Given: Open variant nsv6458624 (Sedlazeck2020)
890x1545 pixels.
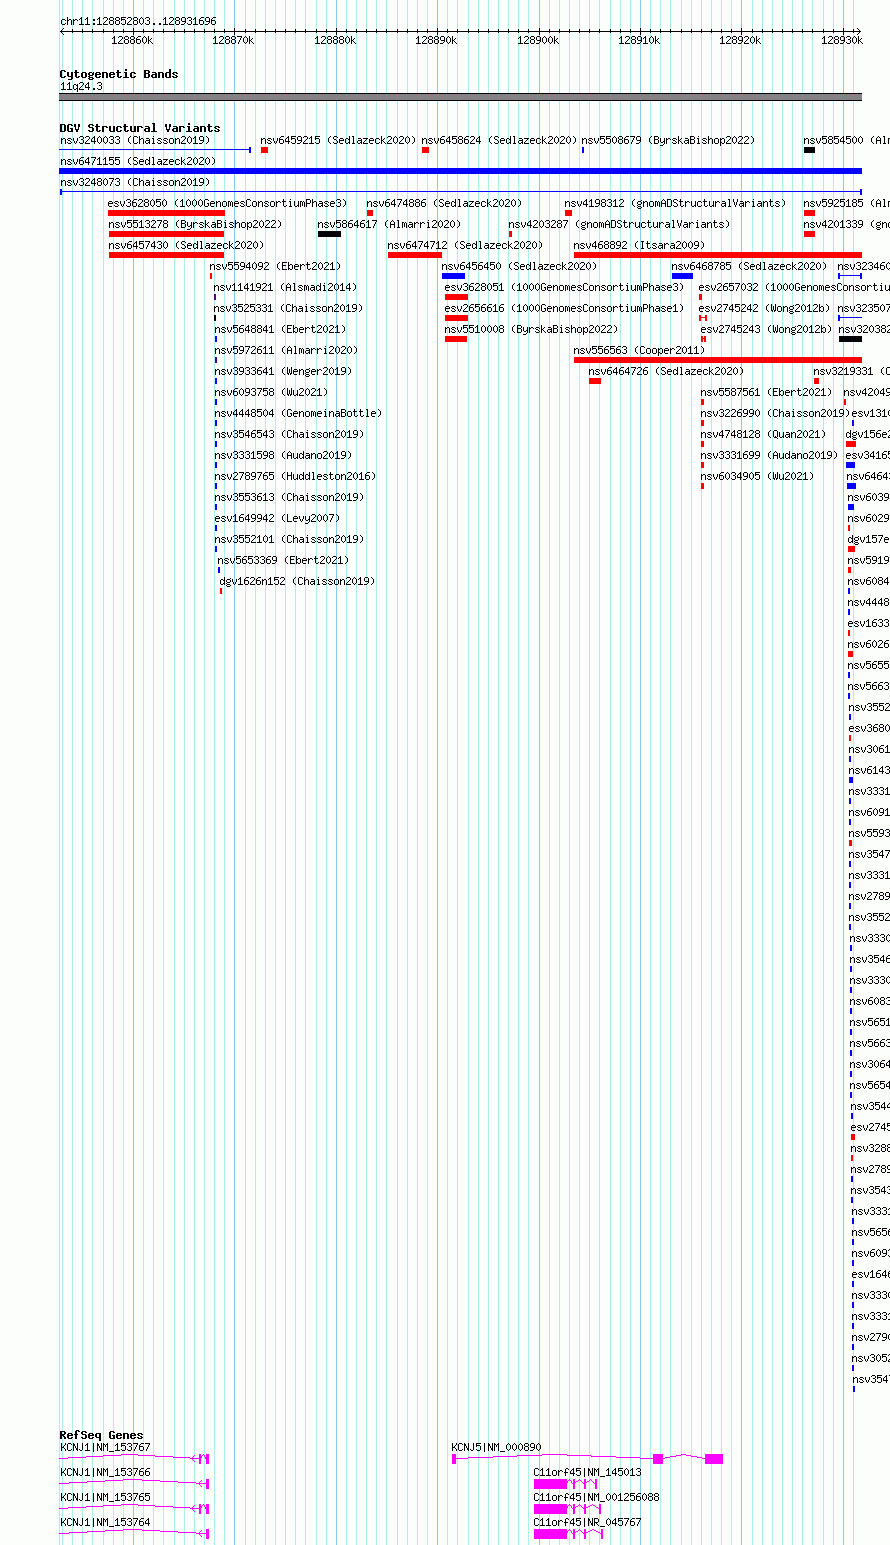Looking at the screenshot, I should [x=499, y=140].
